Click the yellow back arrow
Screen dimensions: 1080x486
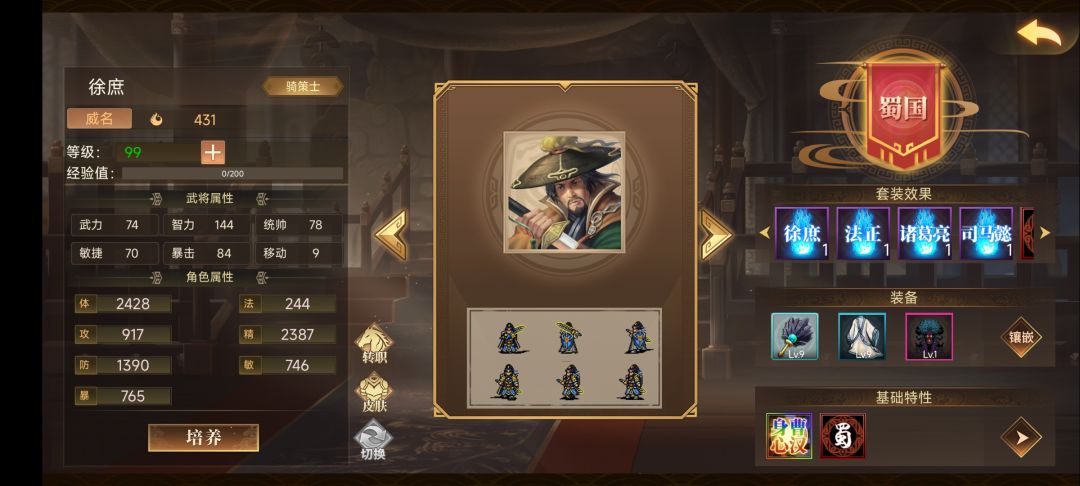click(1039, 33)
